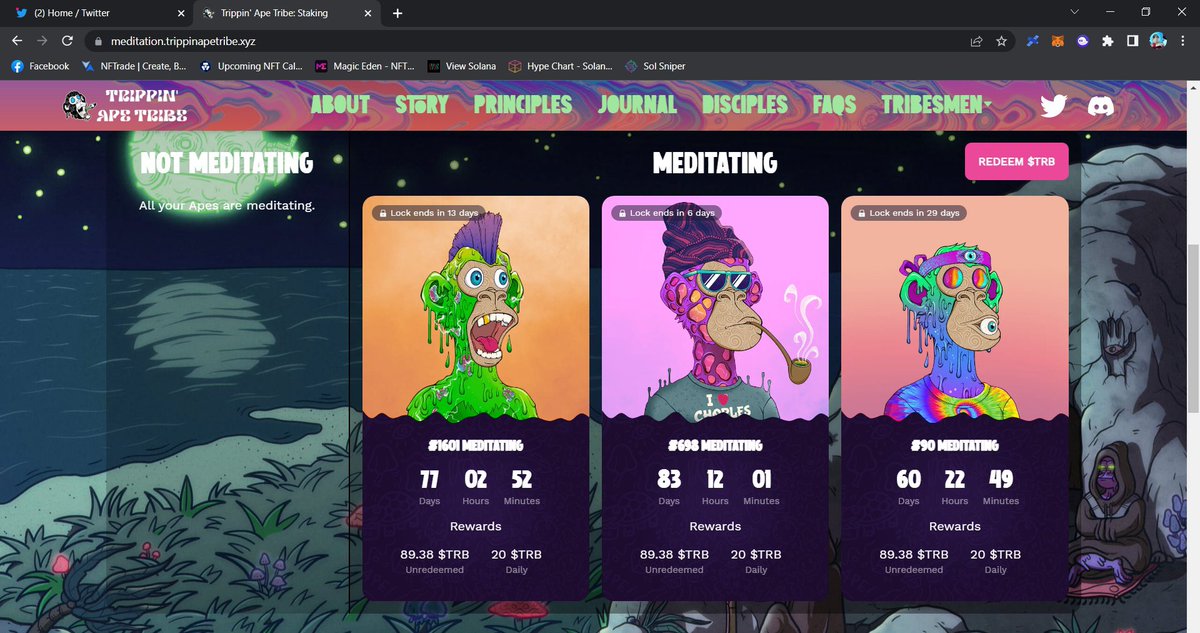
Task: Click the '89.38 $TRB' unredeemed on #1601
Action: pos(434,554)
